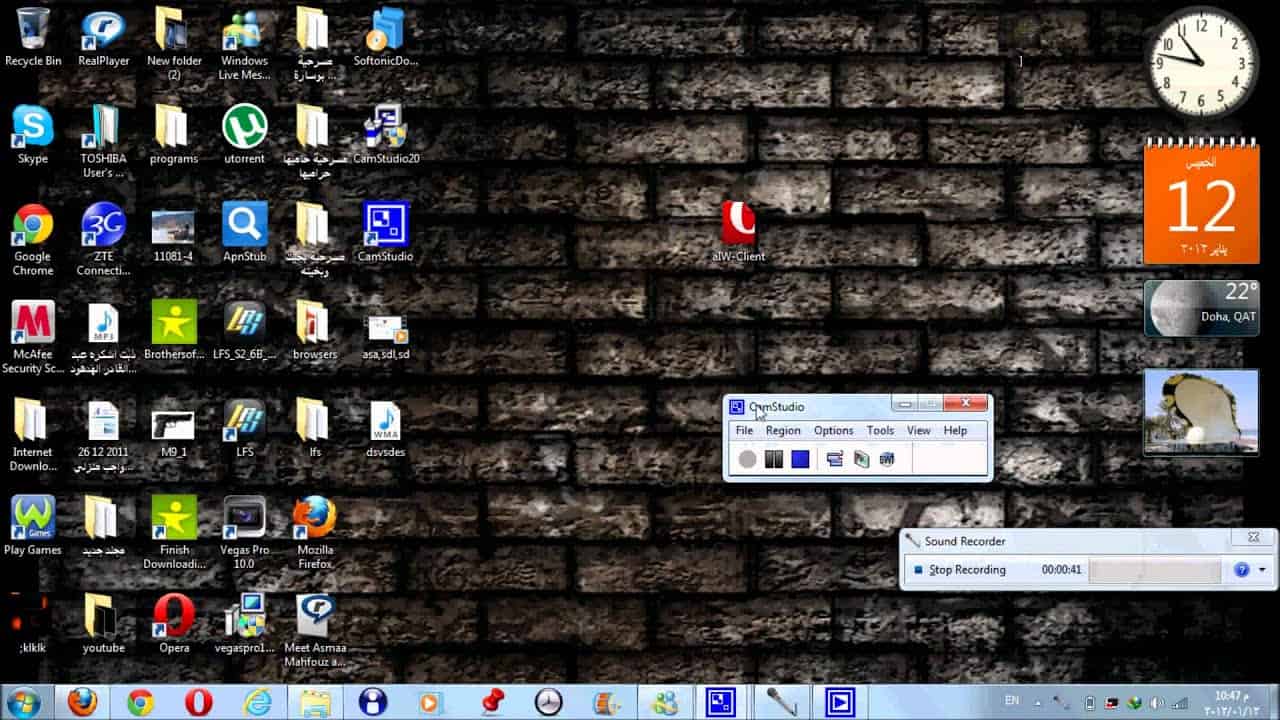
Task: Open the CamStudio File menu
Action: tap(744, 430)
